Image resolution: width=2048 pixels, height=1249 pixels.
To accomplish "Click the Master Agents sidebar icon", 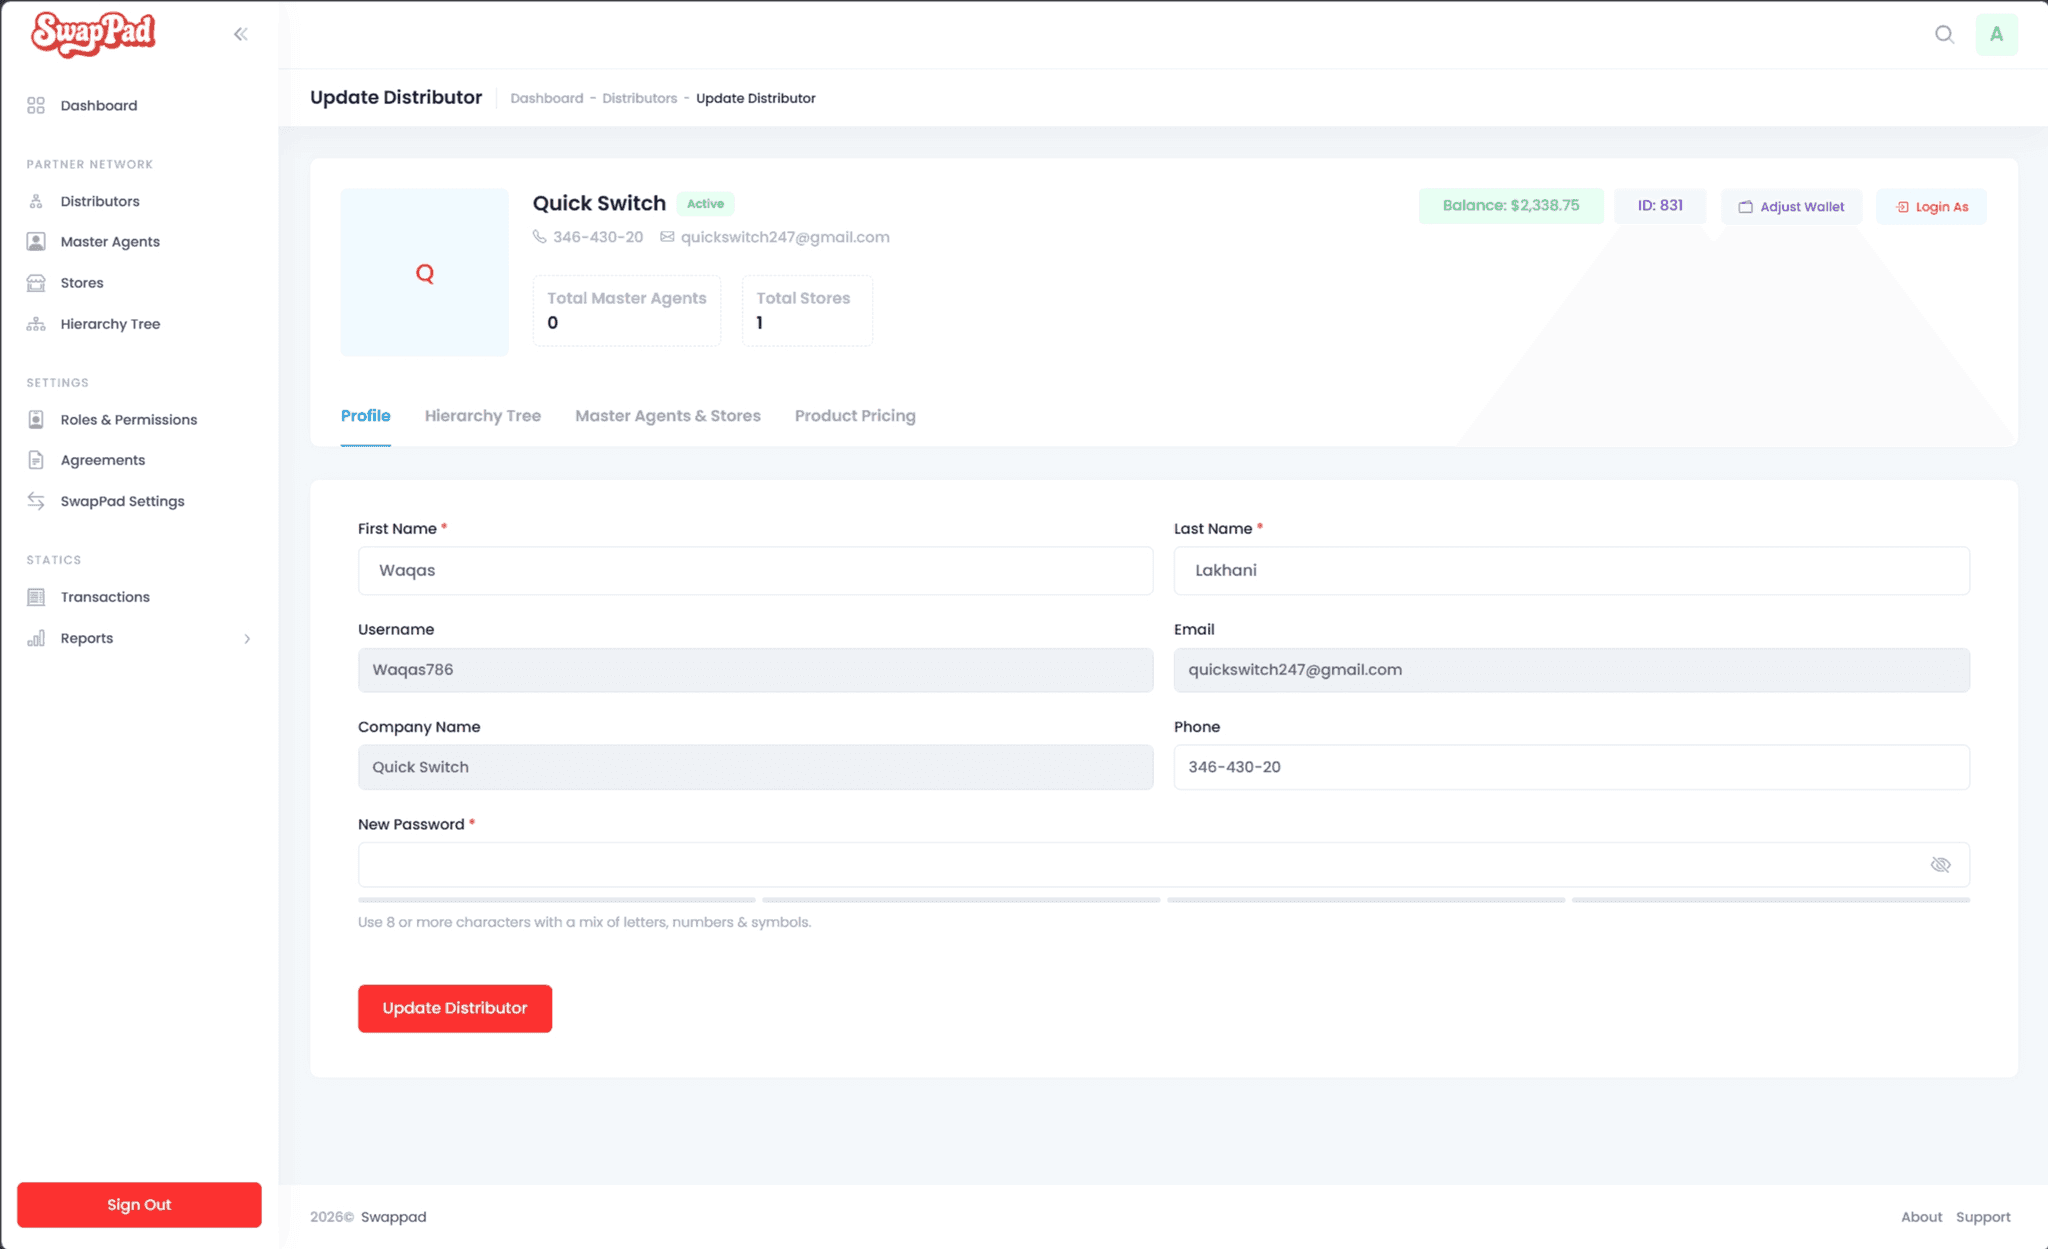I will pyautogui.click(x=36, y=242).
